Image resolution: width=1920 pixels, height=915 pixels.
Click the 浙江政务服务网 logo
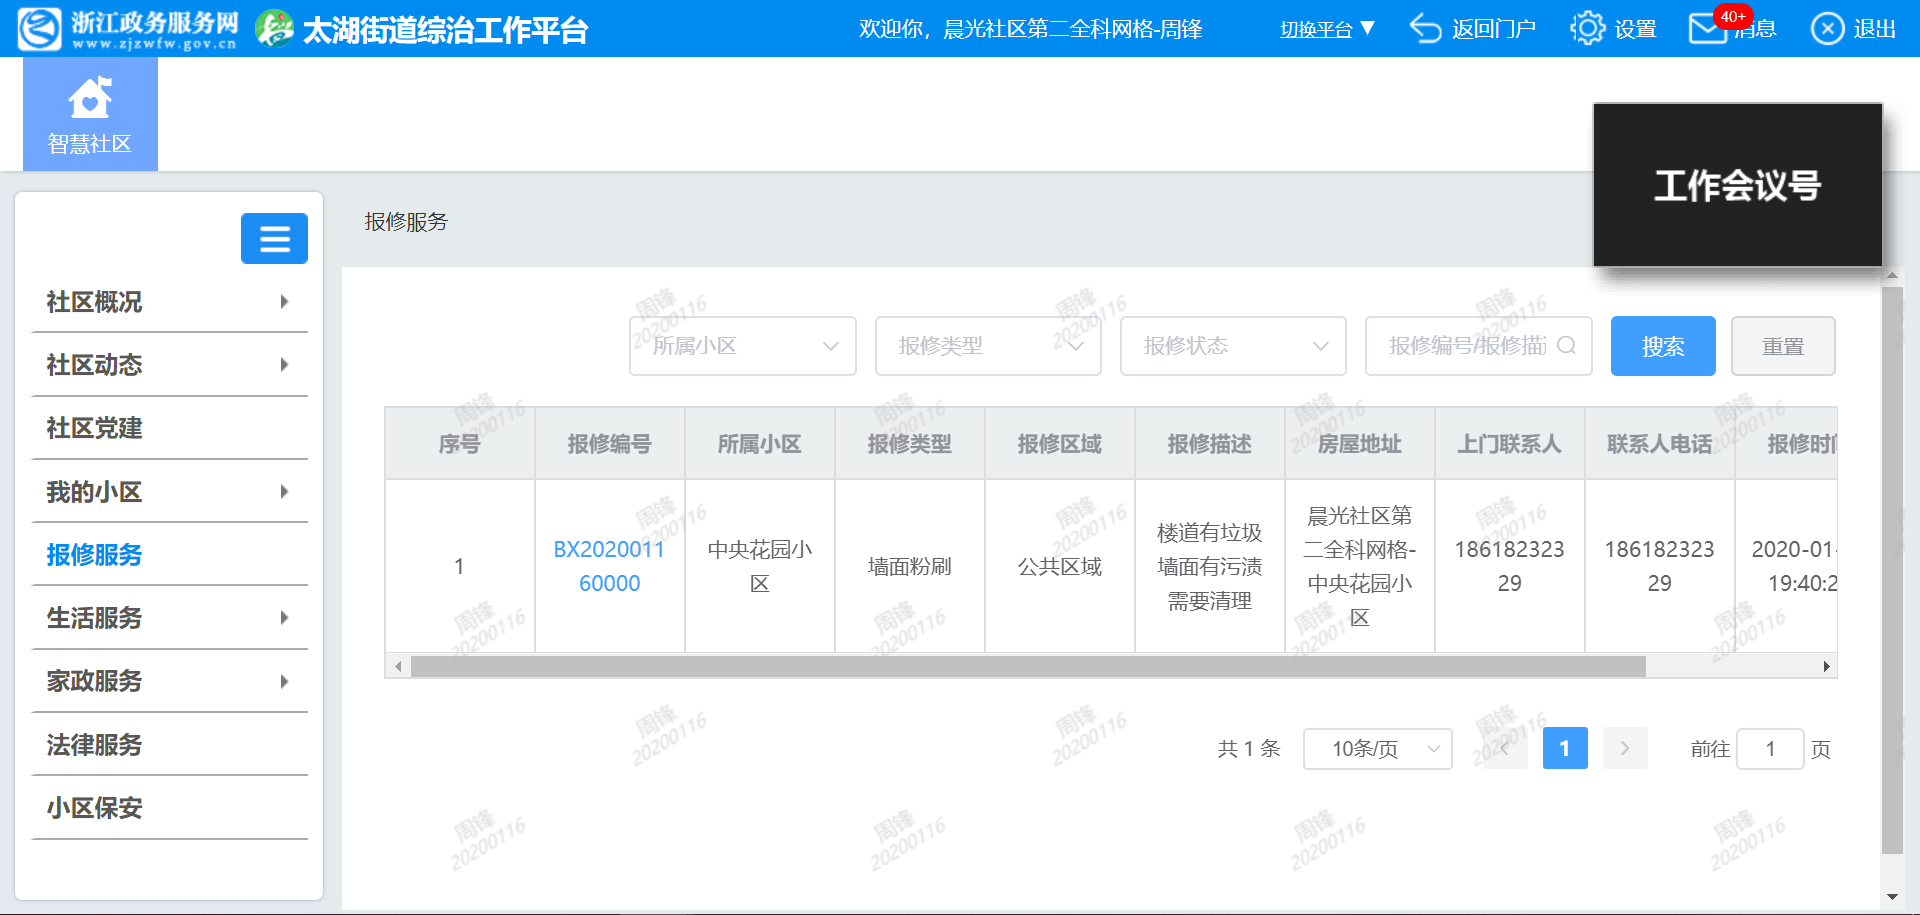[129, 29]
